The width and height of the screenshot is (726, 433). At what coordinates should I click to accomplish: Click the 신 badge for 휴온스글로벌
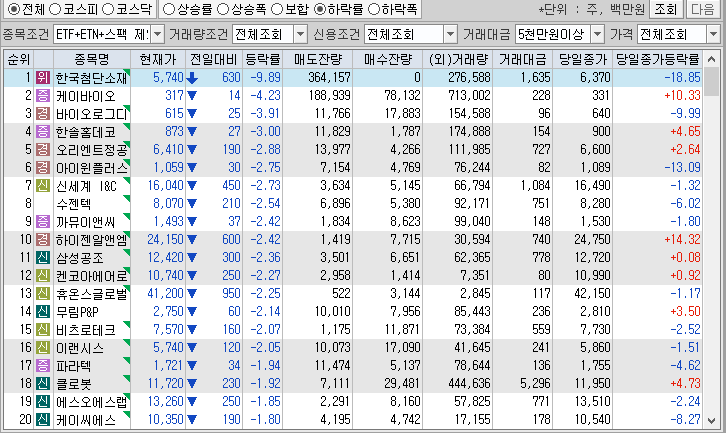point(43,294)
